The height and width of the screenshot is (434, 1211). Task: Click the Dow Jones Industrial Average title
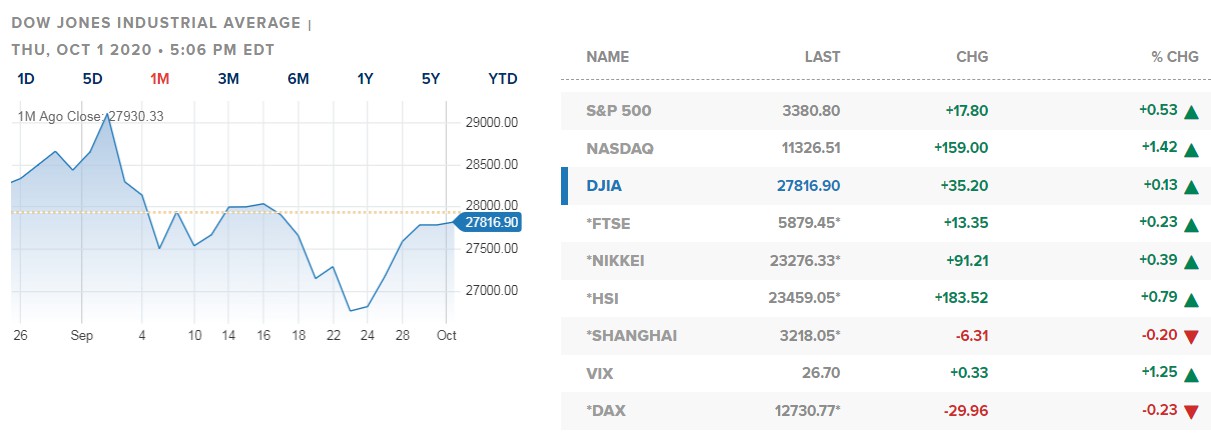coord(156,22)
